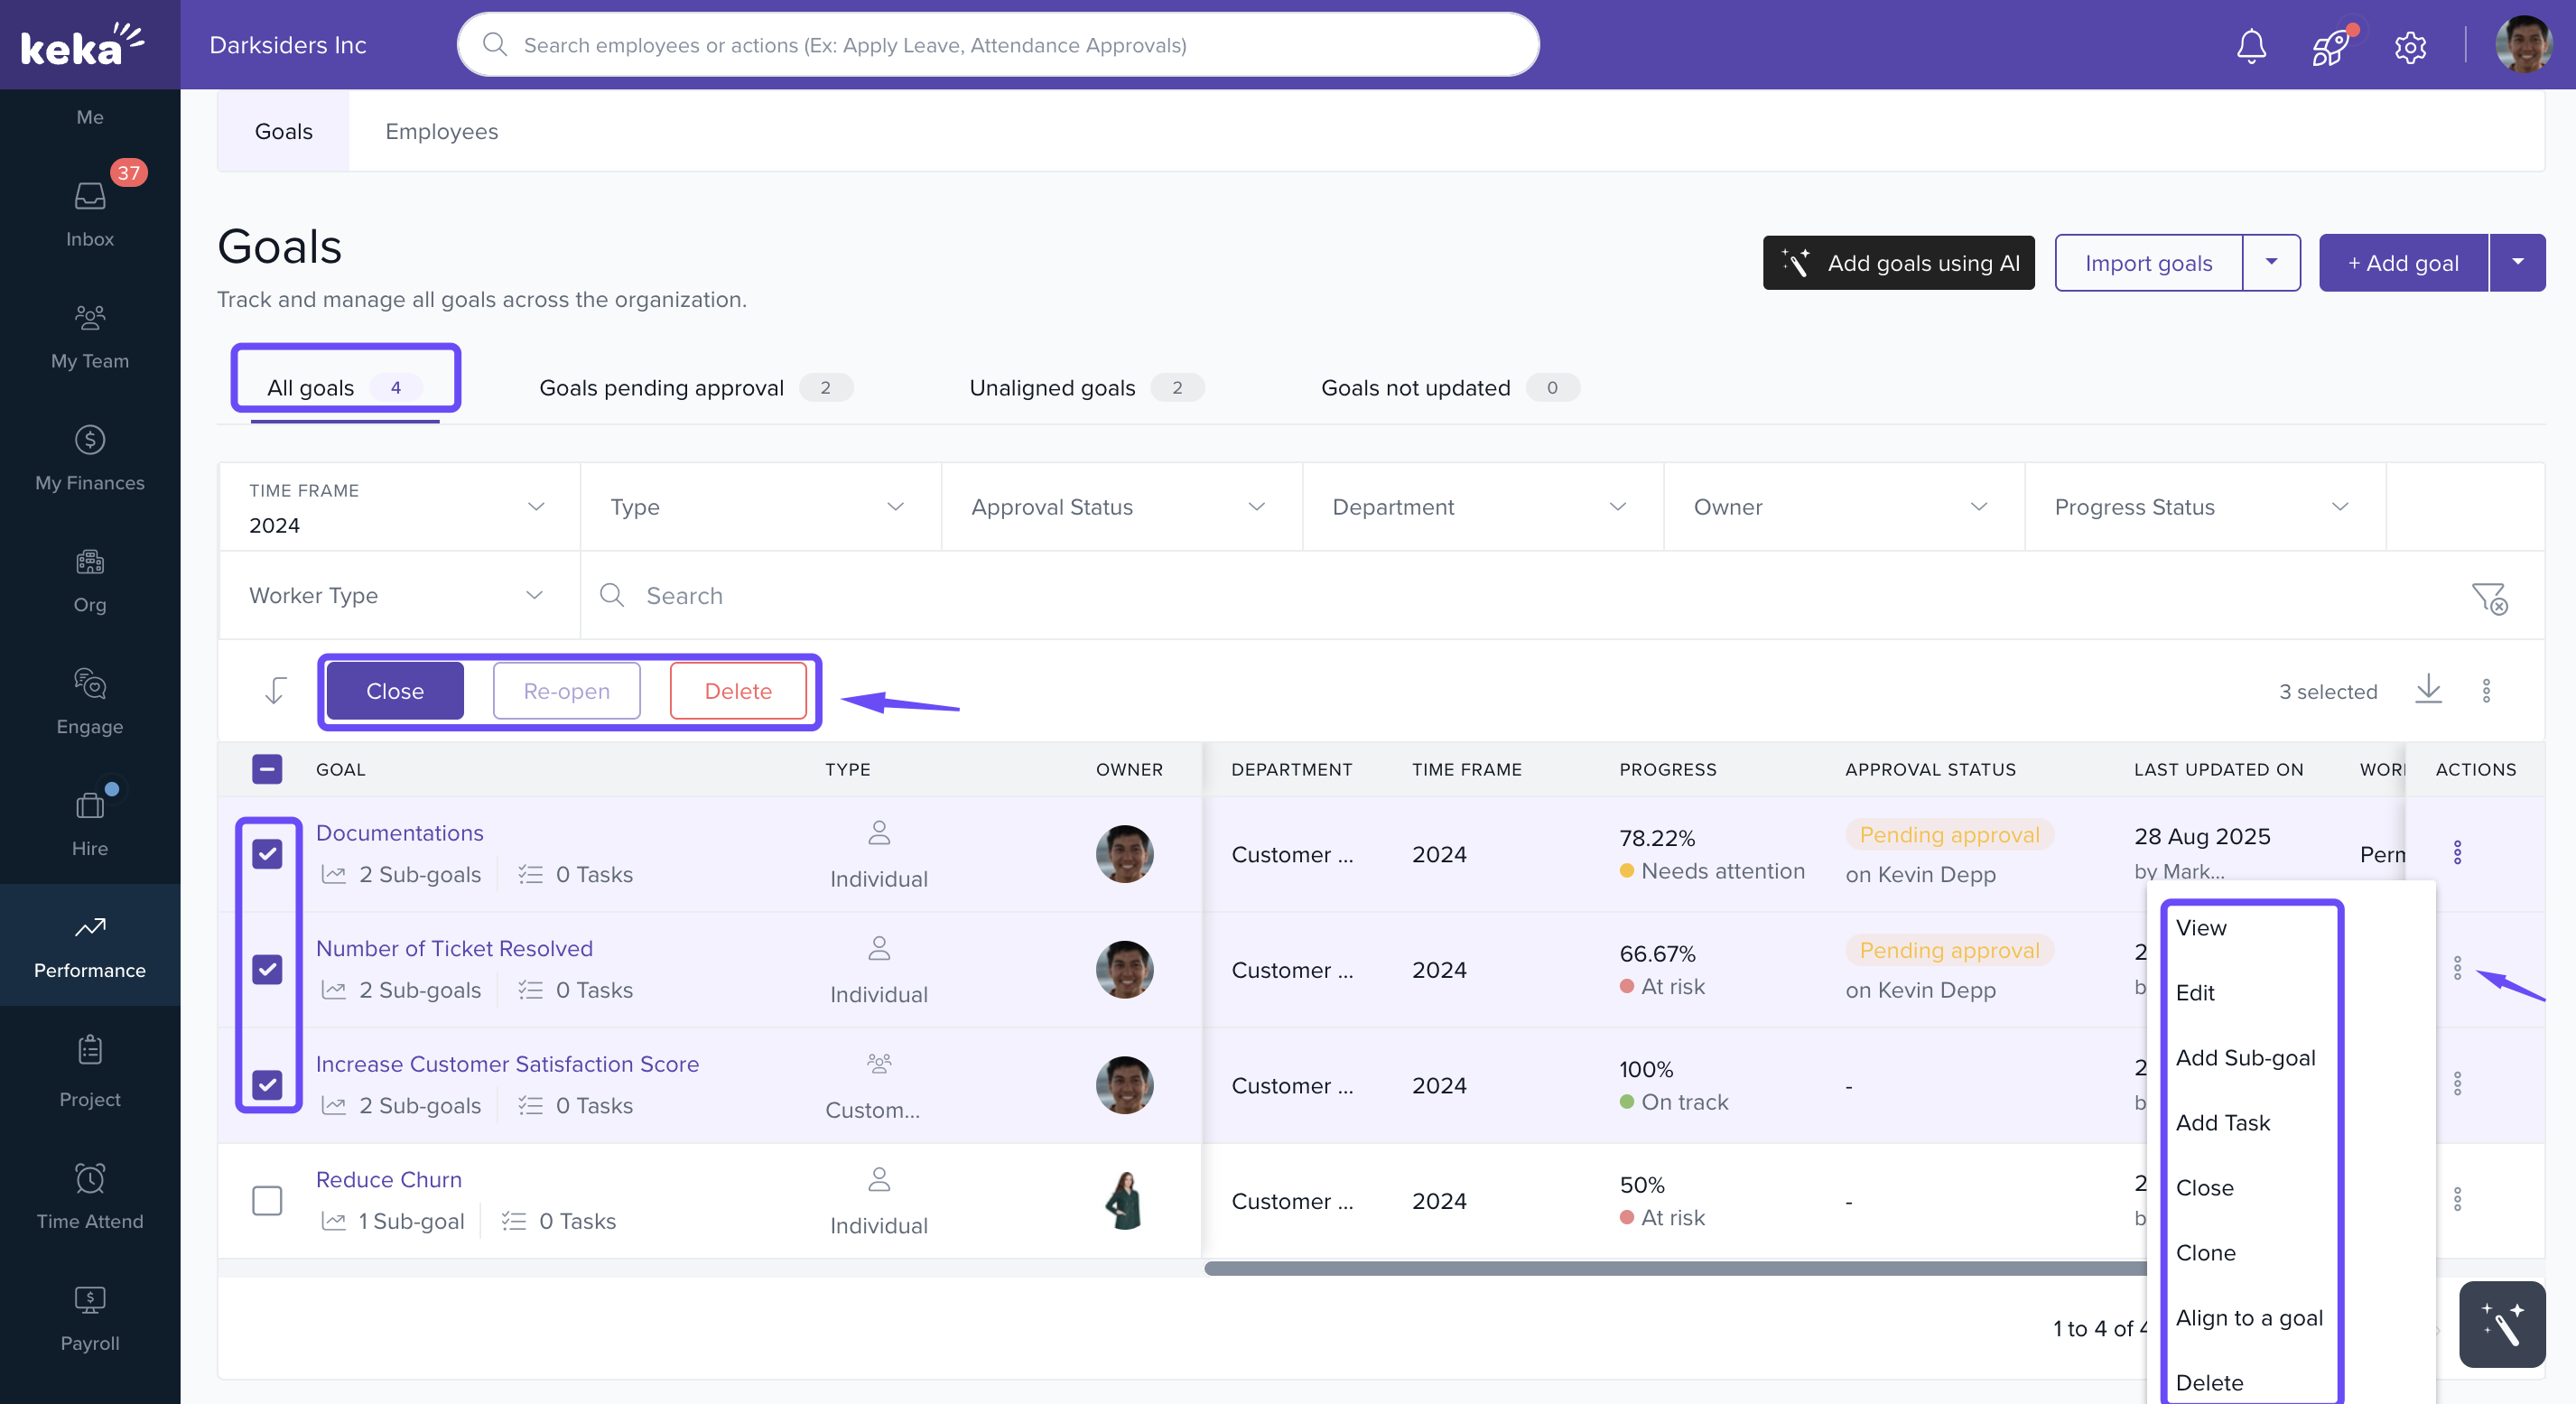2576x1404 pixels.
Task: Expand the Add goal split-button arrow
Action: [2517, 263]
